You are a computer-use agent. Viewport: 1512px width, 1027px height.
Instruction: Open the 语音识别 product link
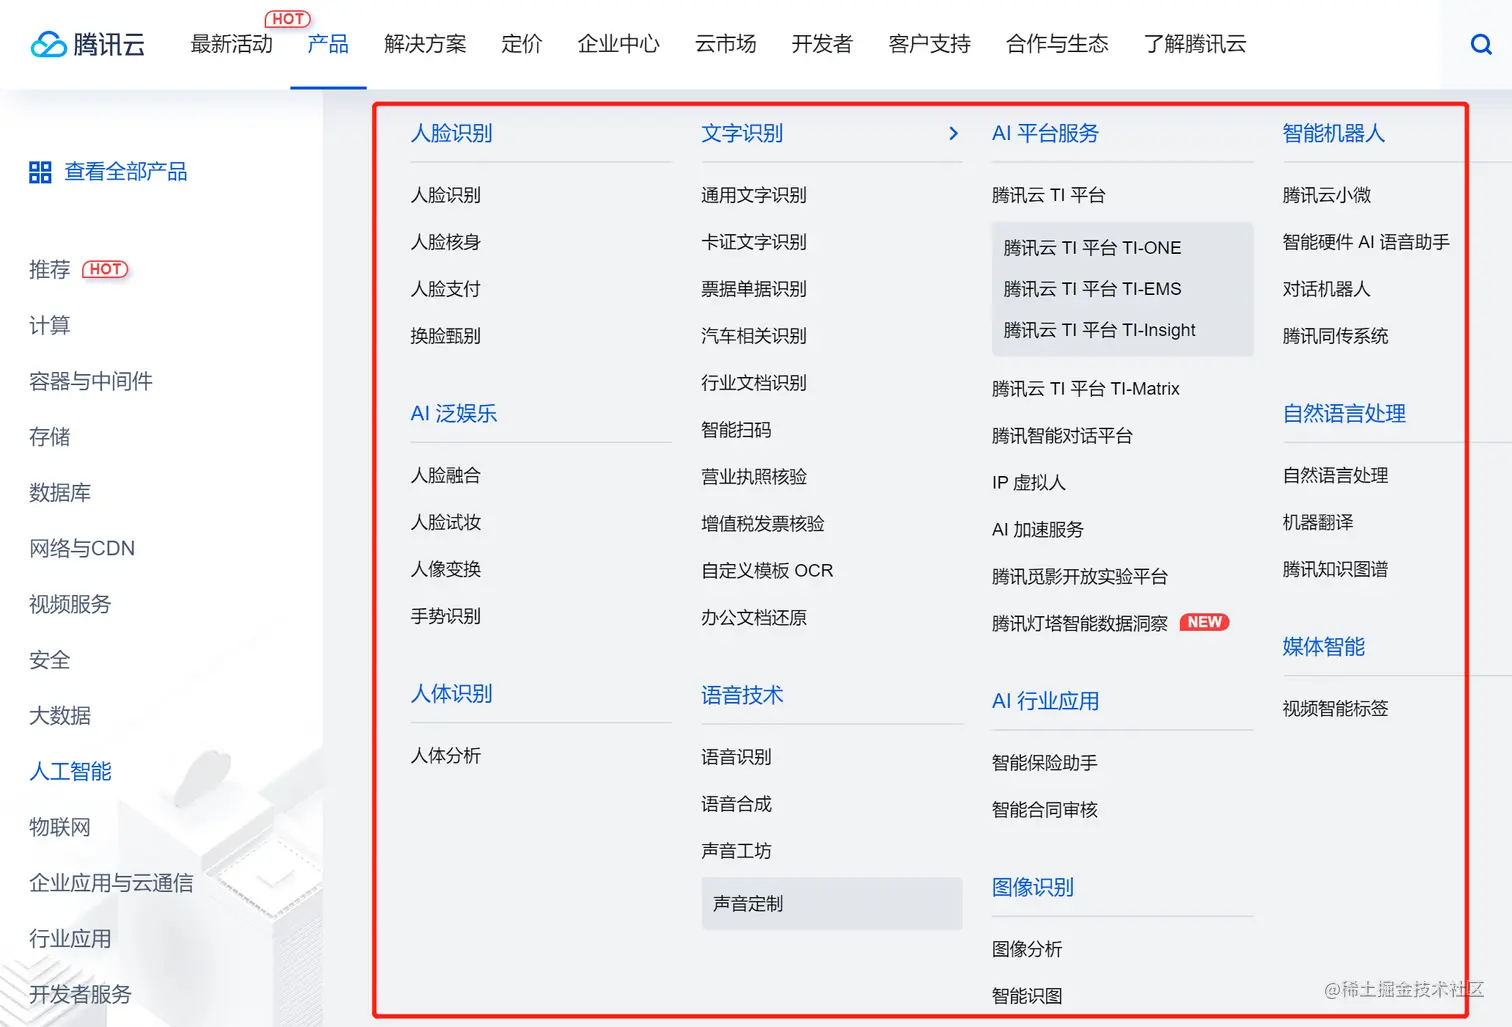point(736,757)
